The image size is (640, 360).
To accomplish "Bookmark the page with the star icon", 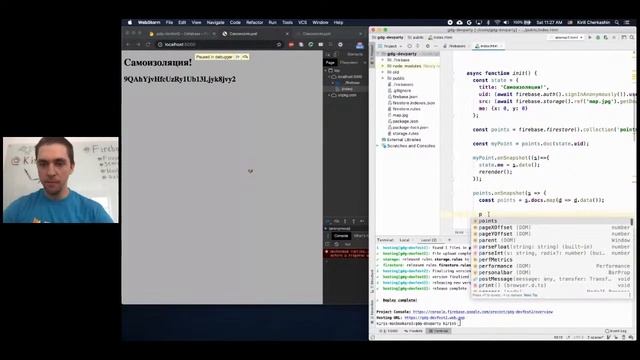I will (x=279, y=44).
